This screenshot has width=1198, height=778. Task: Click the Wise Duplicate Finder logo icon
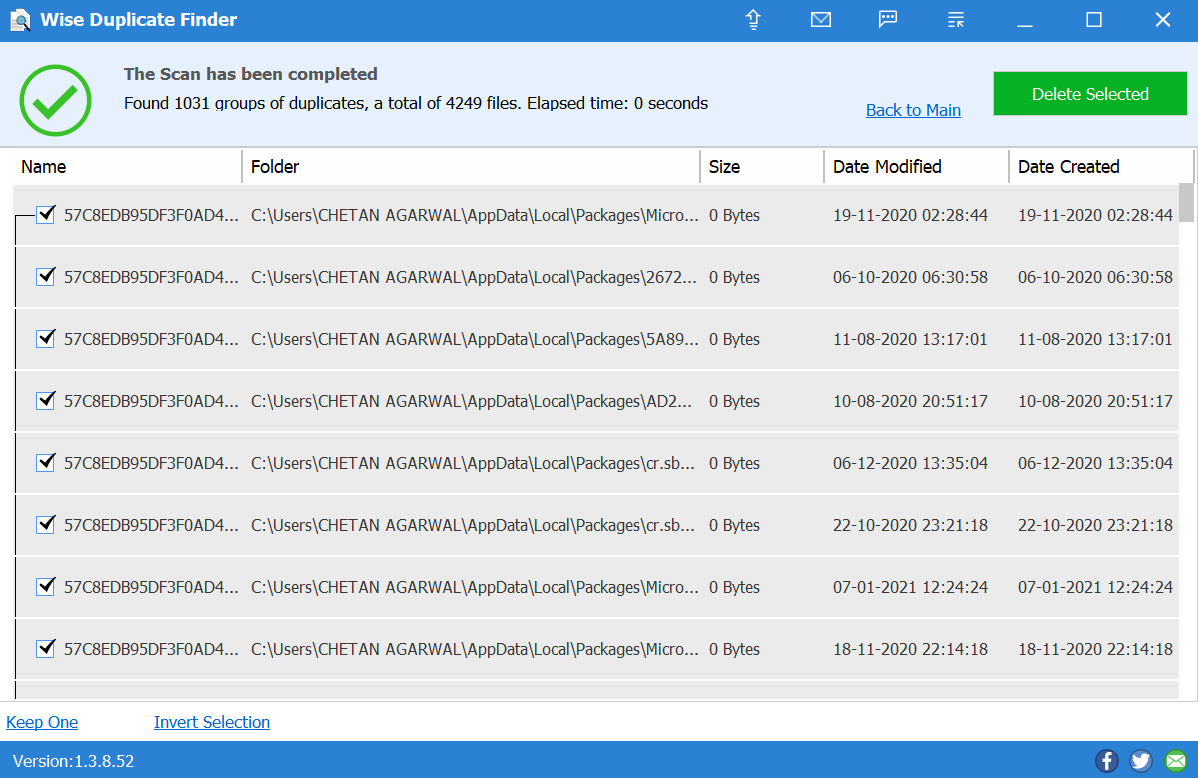click(x=20, y=19)
